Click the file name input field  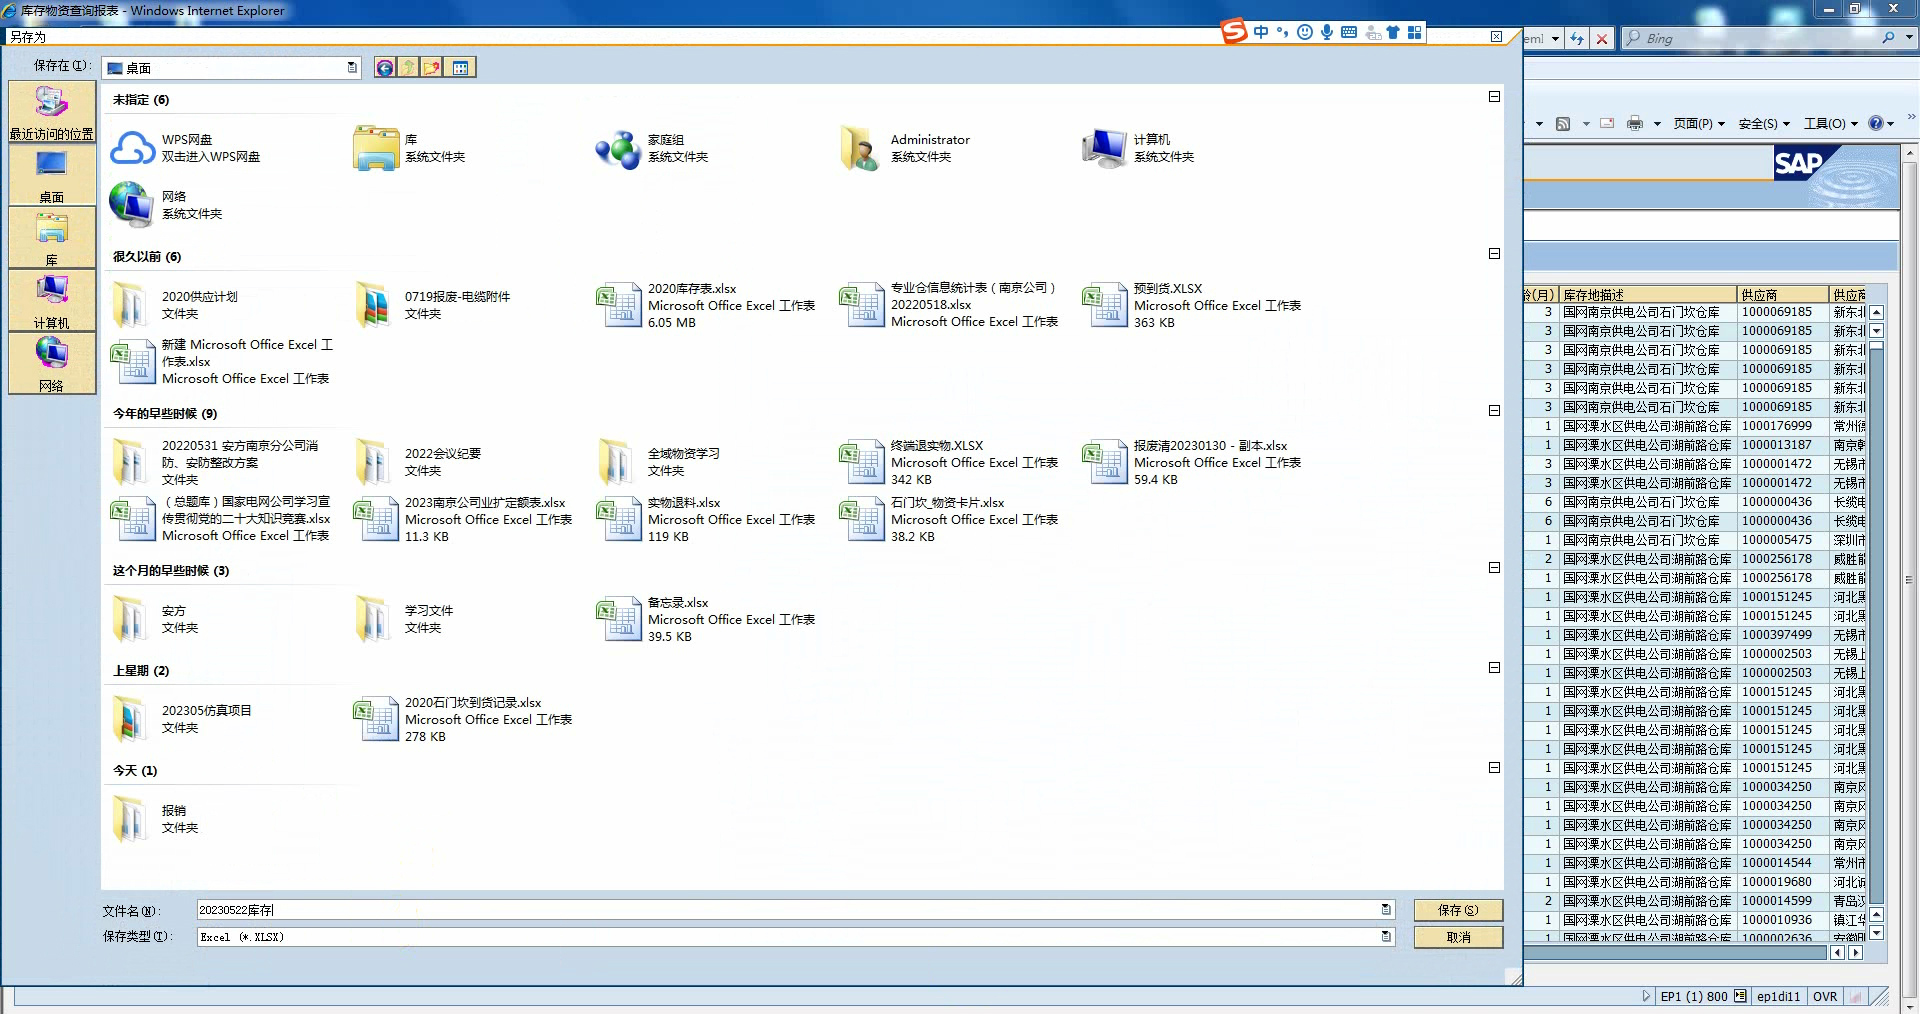(x=780, y=910)
